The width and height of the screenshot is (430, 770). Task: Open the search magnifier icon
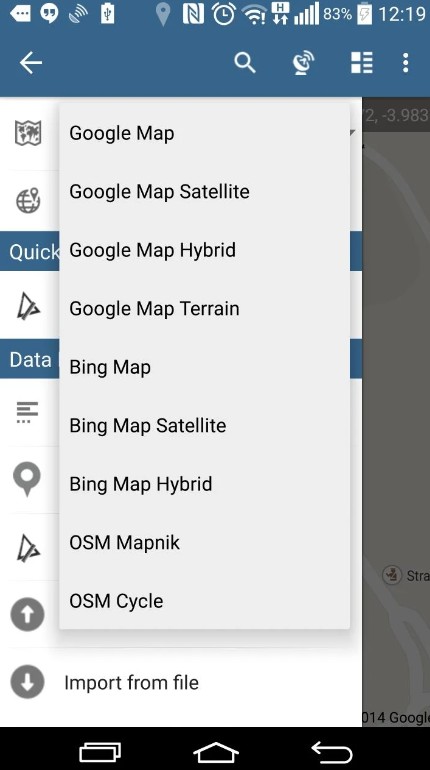coord(244,63)
